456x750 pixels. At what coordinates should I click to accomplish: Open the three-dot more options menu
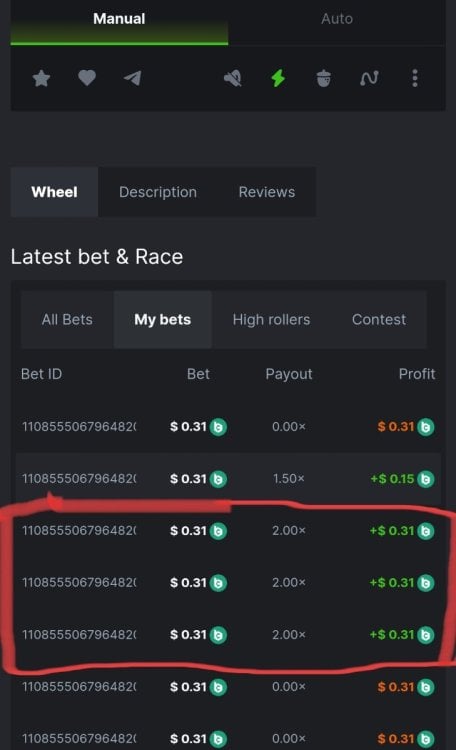pyautogui.click(x=415, y=78)
